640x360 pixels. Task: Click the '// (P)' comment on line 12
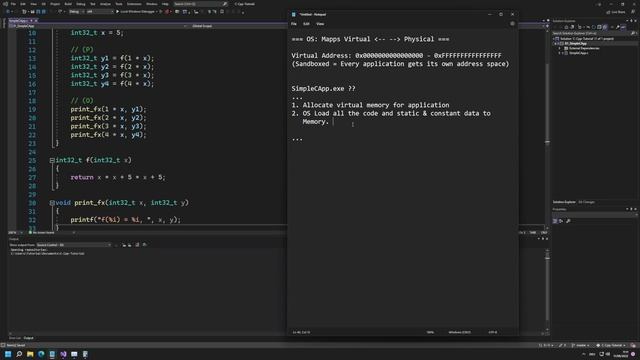[x=82, y=50]
